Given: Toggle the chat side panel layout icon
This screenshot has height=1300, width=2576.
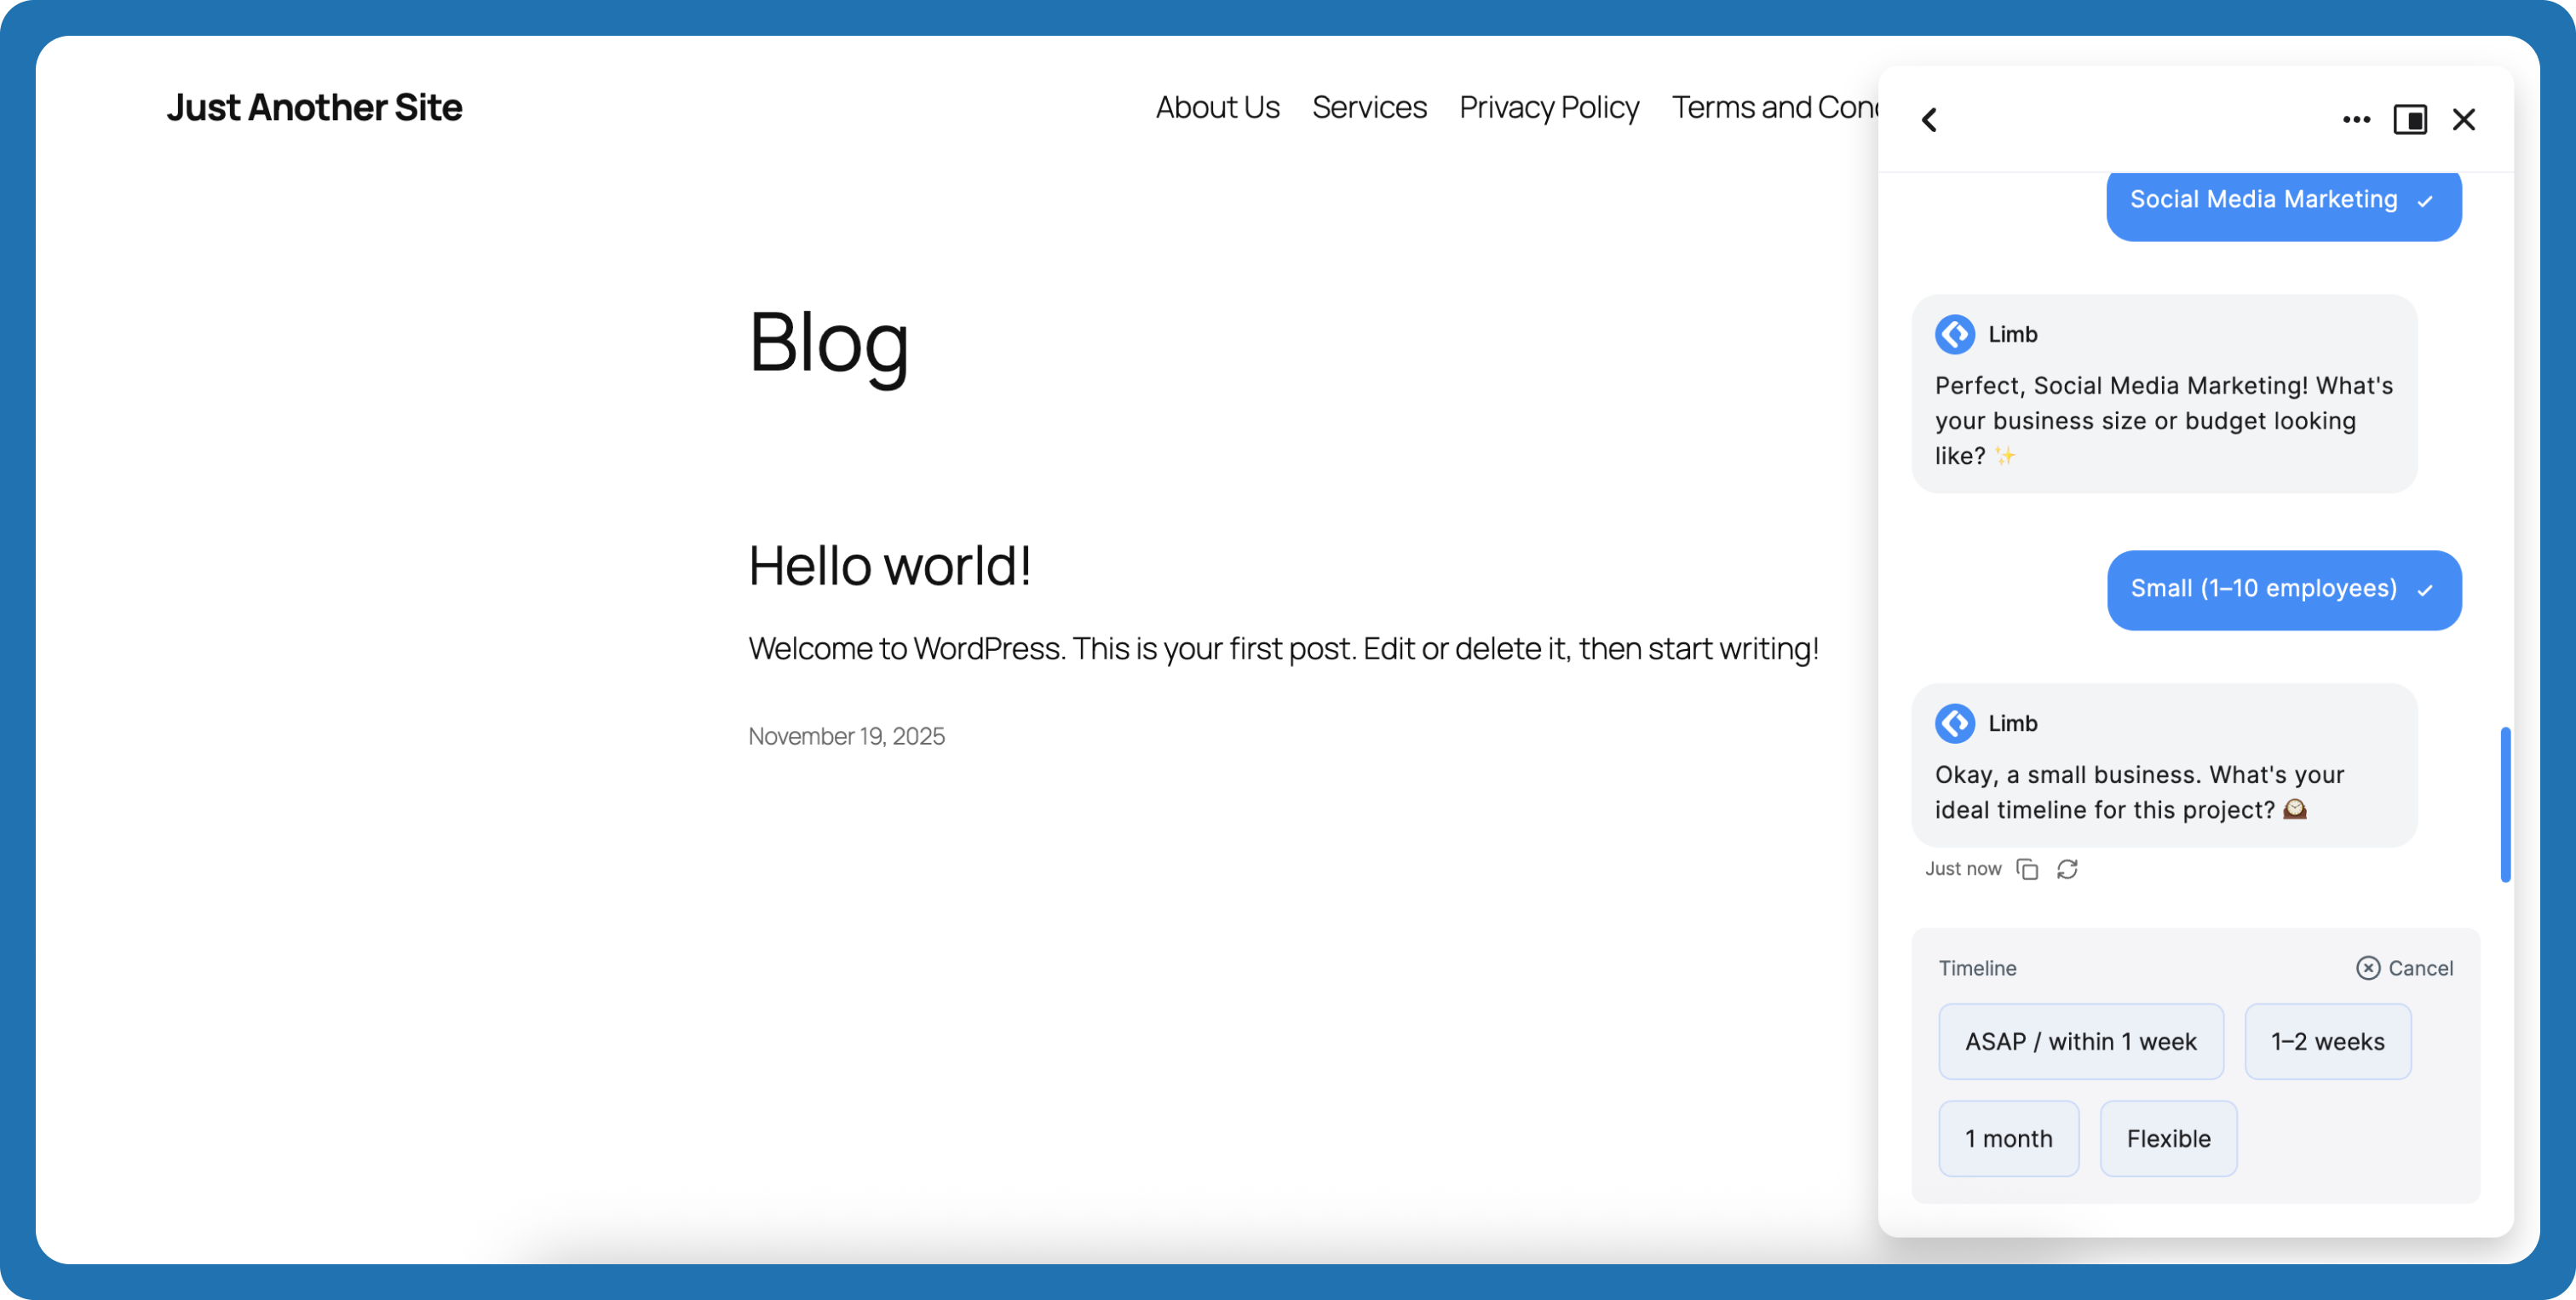Looking at the screenshot, I should pos(2409,120).
